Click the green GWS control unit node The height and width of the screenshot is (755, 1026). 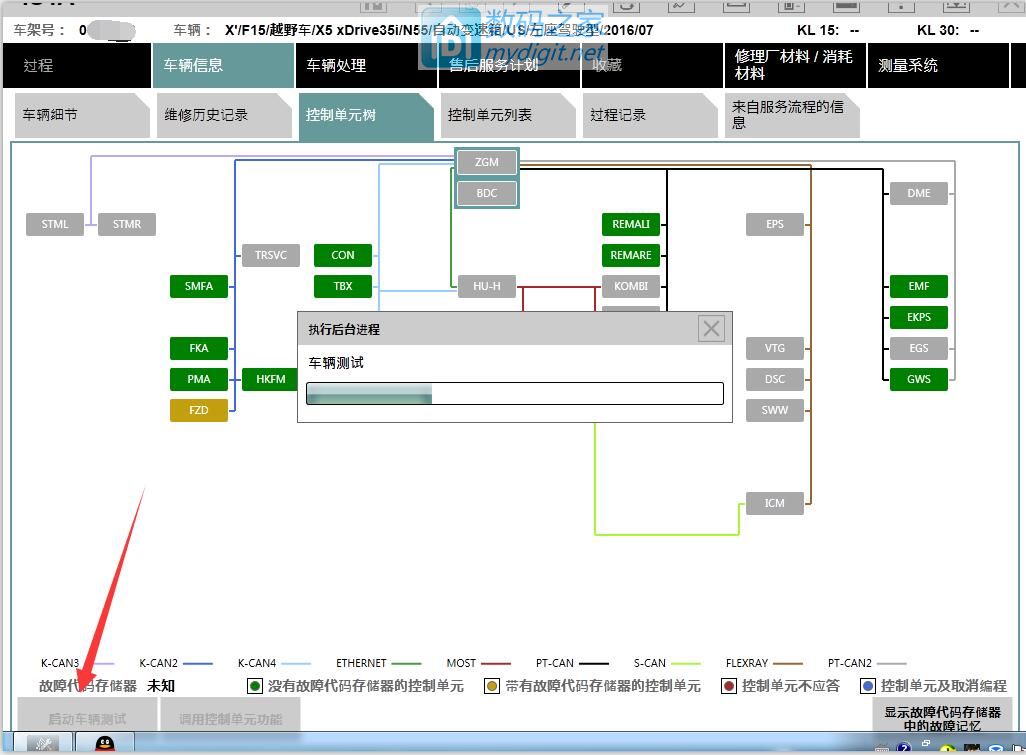[918, 379]
